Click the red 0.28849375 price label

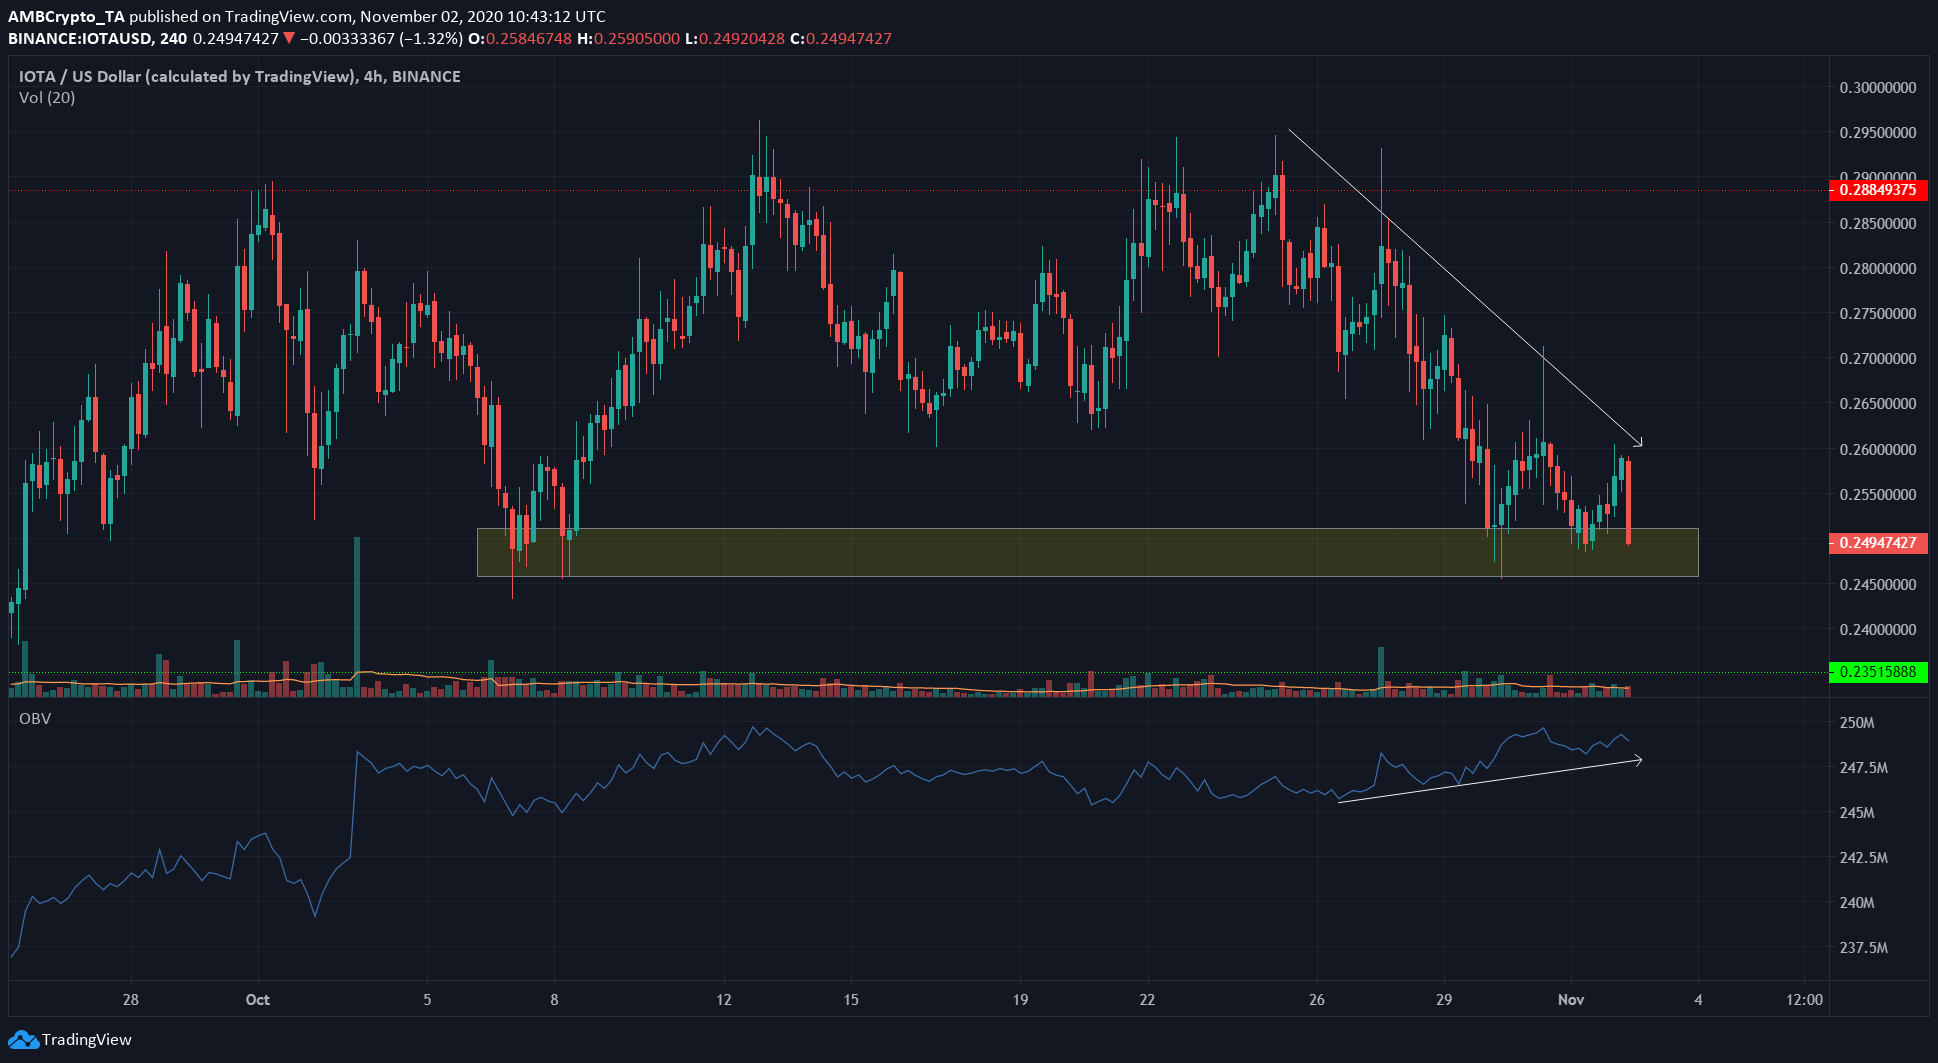coord(1878,190)
